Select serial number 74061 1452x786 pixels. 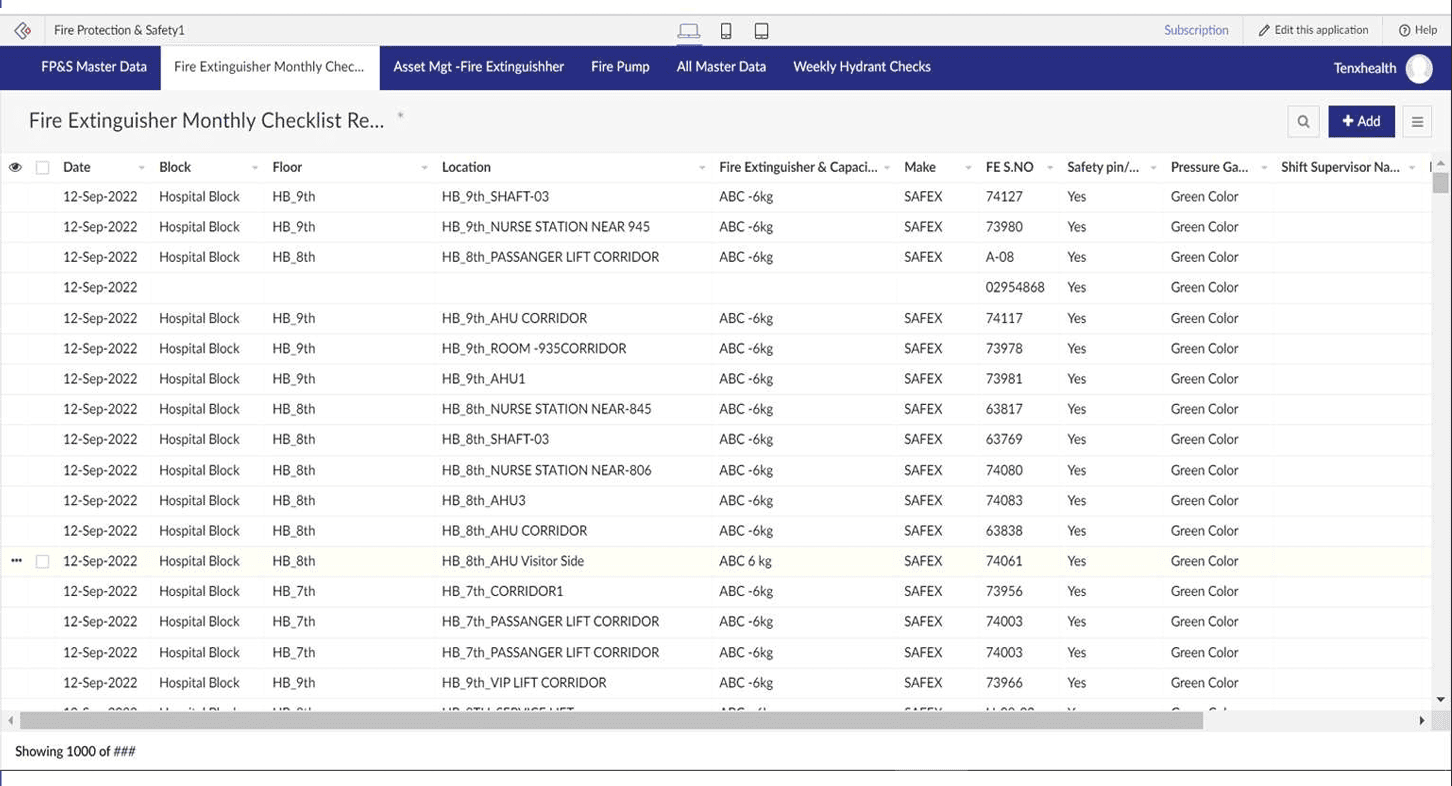[x=1004, y=561]
